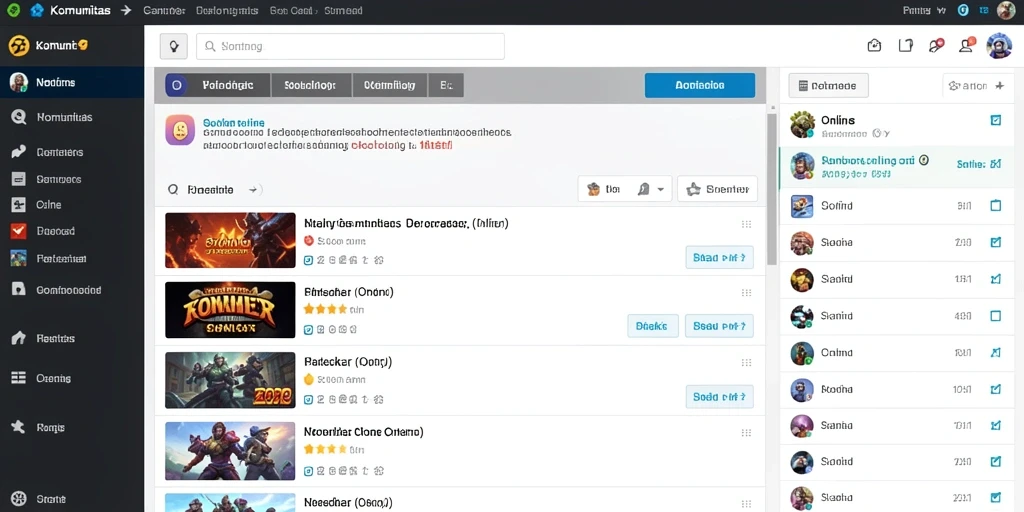
Task: Click the Soenter star button
Action: click(717, 189)
